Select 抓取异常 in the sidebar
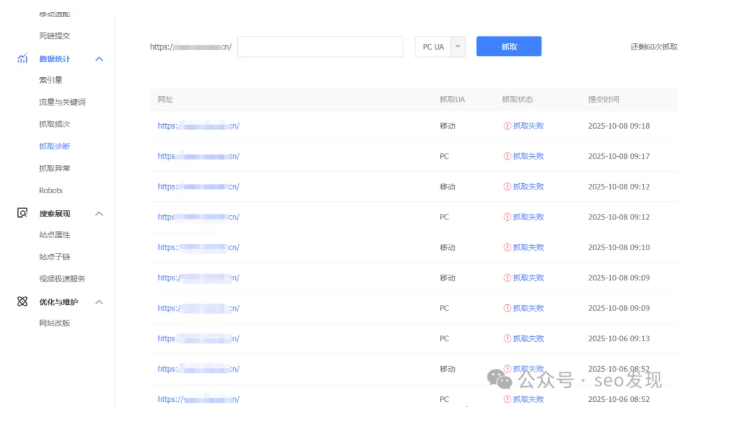Screen dimensions: 737x427 [x=55, y=168]
